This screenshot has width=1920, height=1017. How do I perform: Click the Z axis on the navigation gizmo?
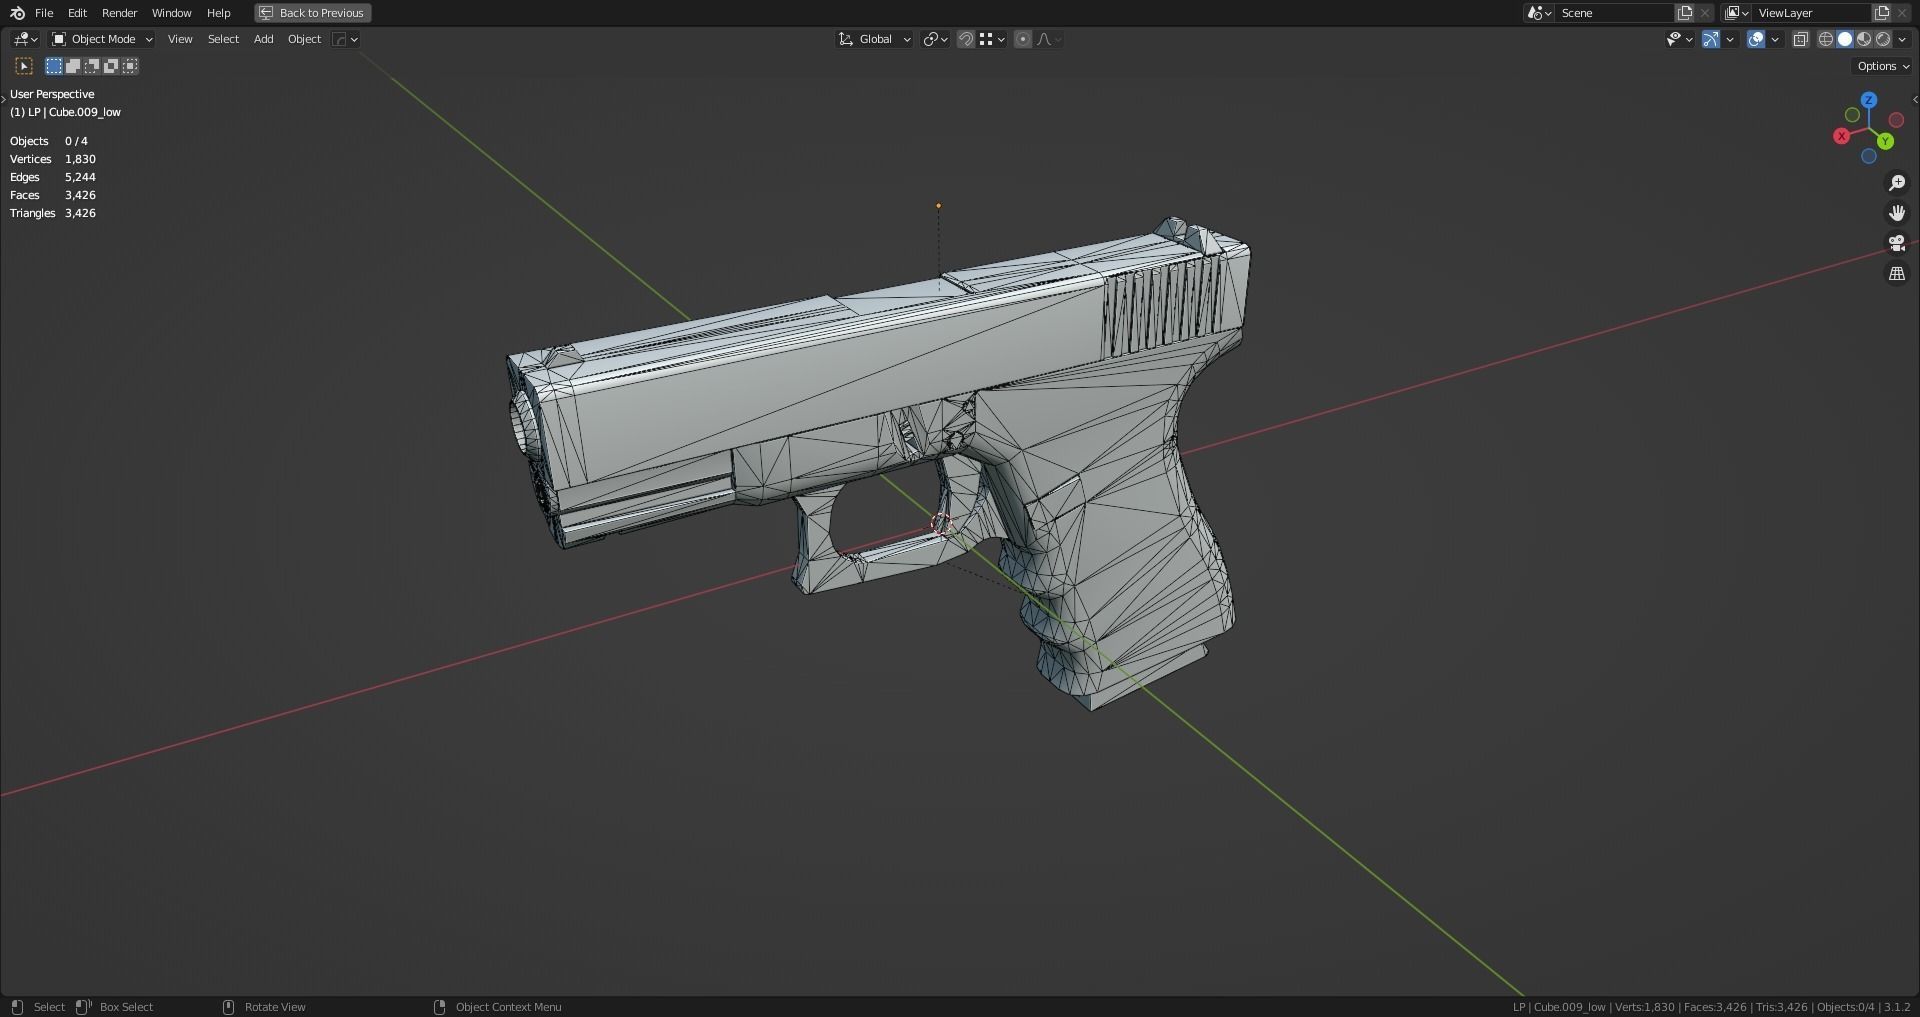[x=1868, y=100]
